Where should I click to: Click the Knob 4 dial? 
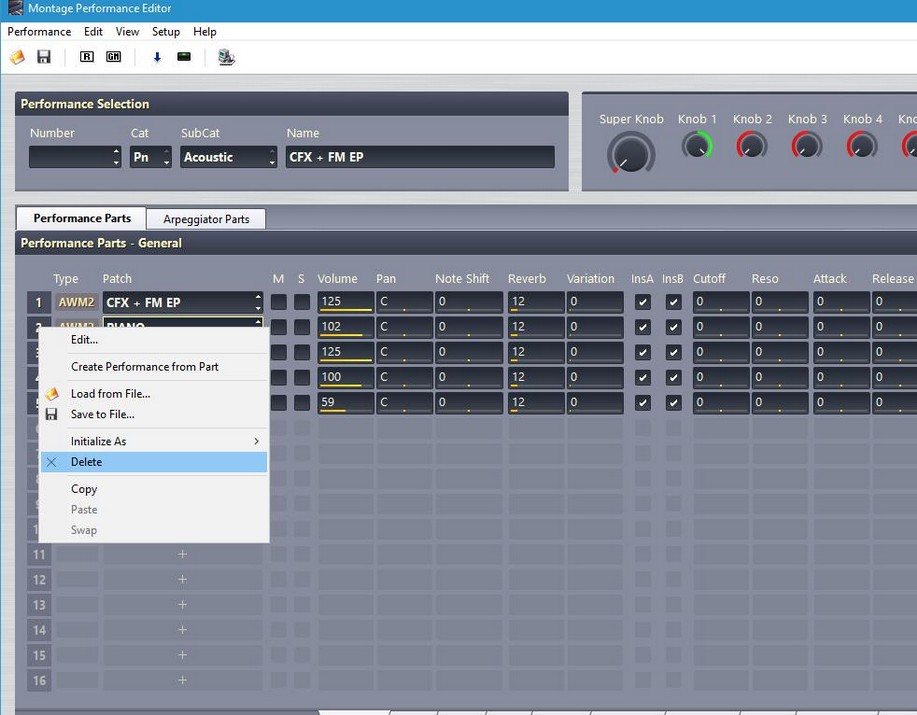(x=861, y=145)
